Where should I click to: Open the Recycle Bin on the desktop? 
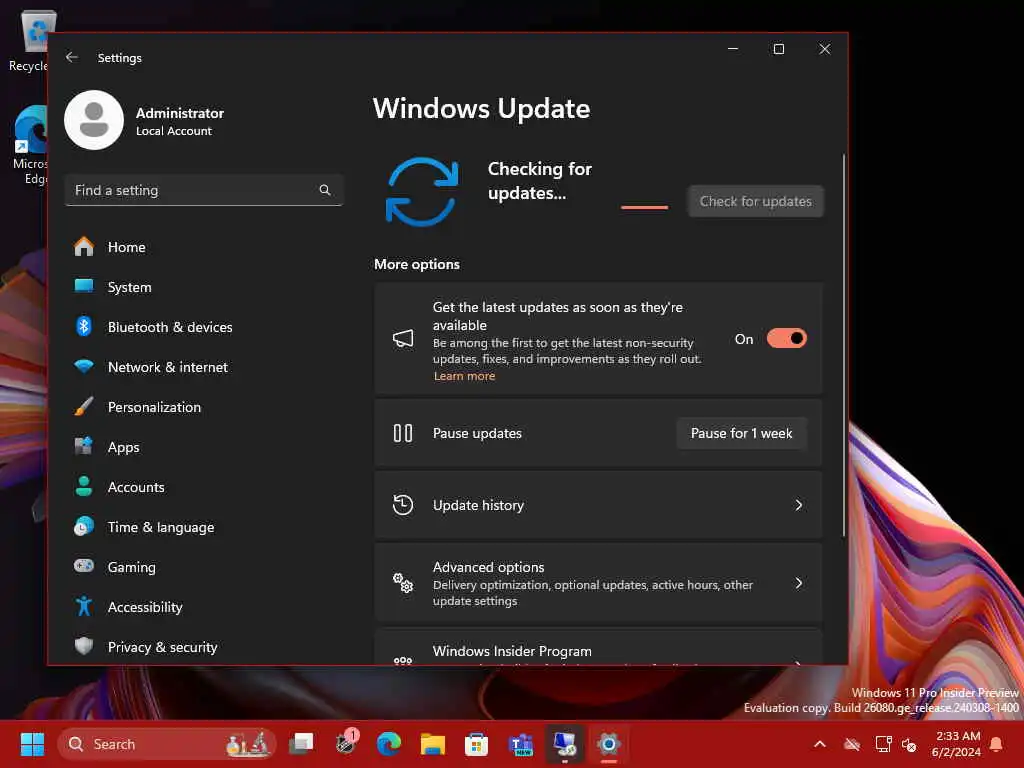pos(27,40)
